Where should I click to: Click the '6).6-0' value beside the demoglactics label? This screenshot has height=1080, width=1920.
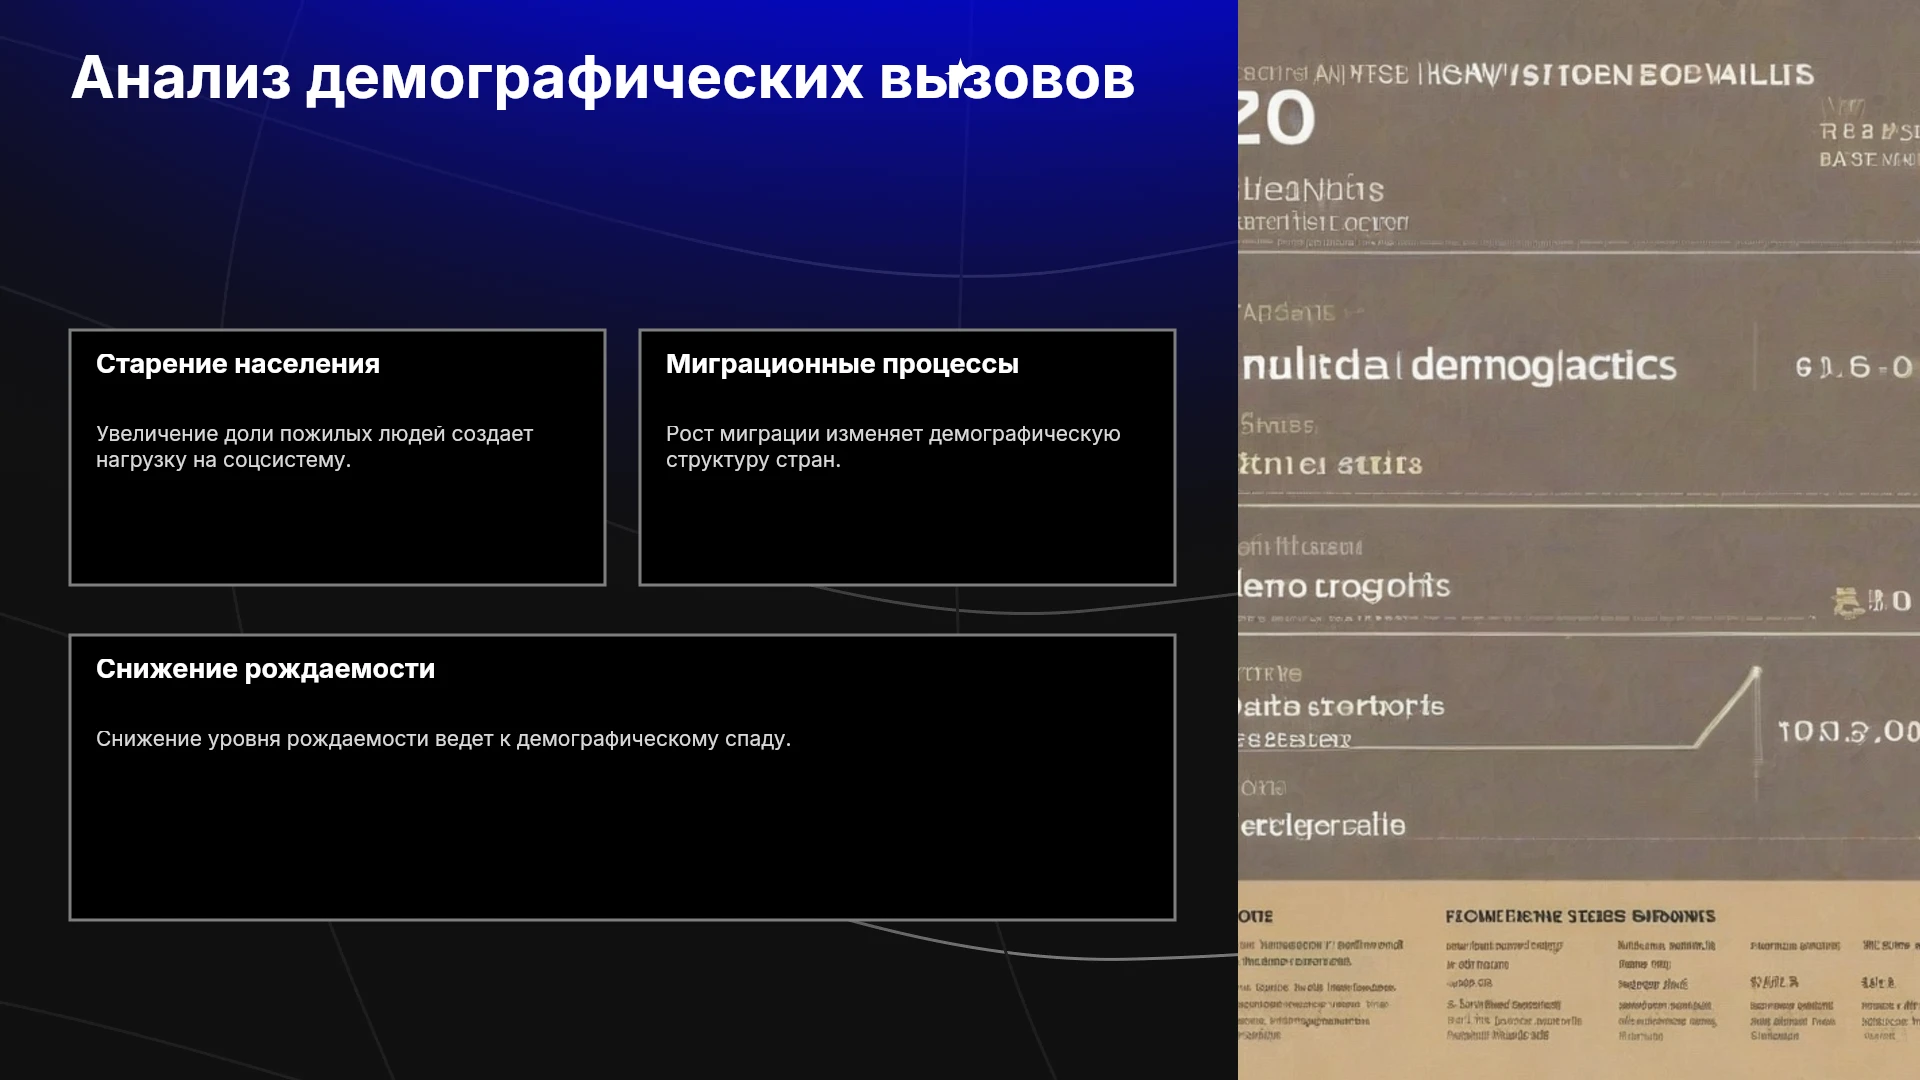[1853, 367]
